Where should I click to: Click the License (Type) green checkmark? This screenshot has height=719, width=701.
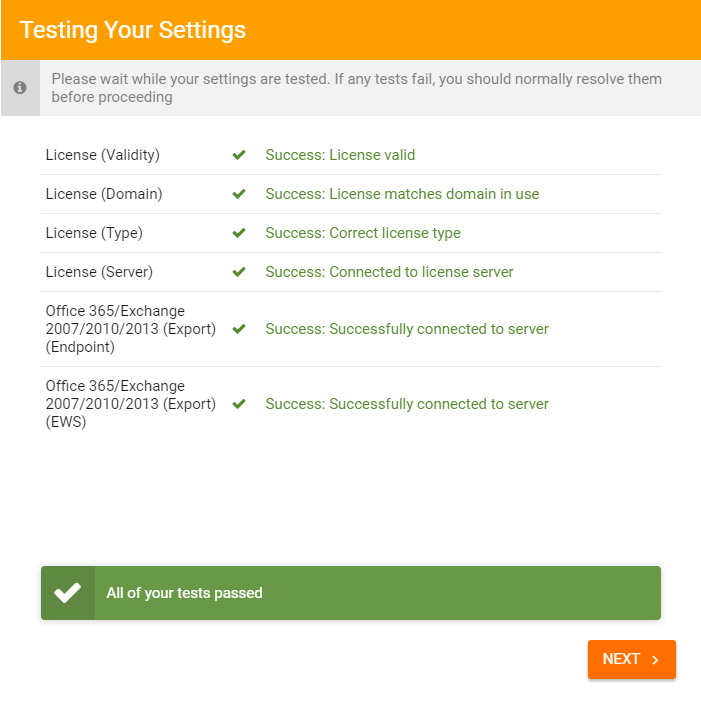[239, 233]
